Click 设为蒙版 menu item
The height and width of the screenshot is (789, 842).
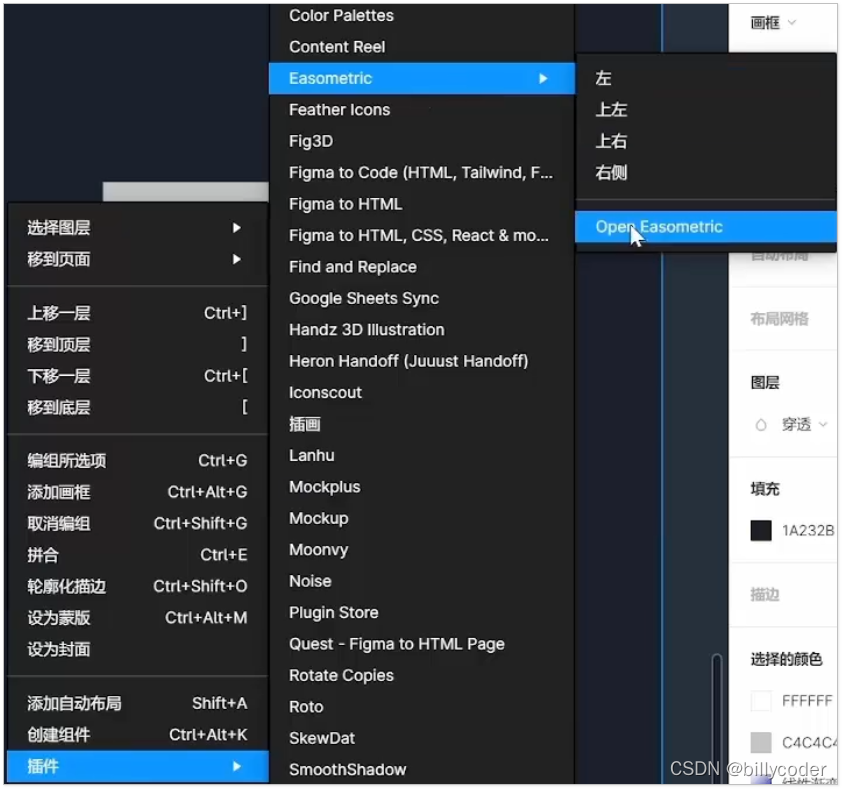(137, 618)
